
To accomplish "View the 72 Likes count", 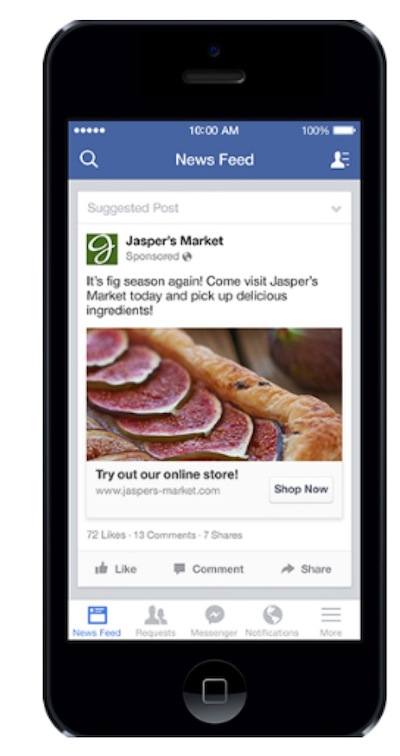I will point(106,535).
